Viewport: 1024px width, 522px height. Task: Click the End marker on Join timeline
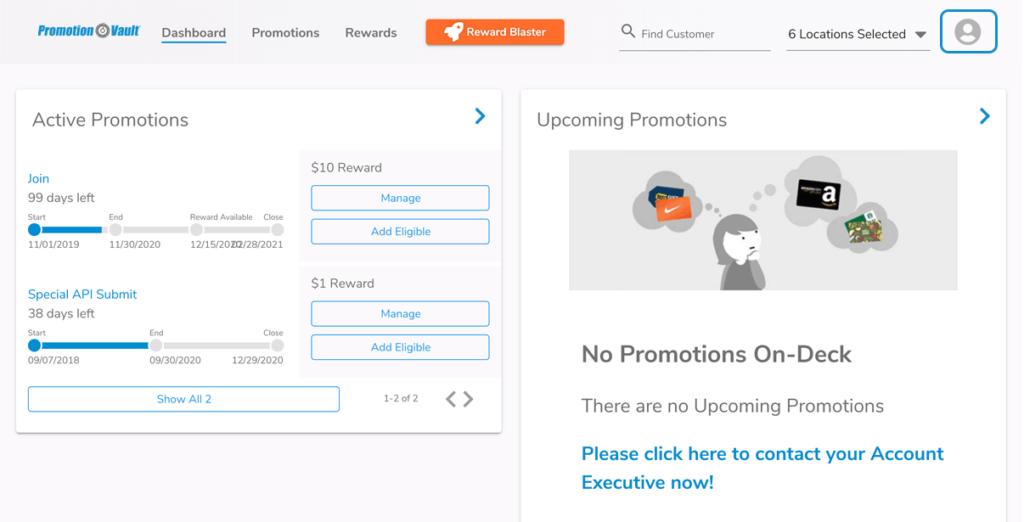[x=116, y=229]
